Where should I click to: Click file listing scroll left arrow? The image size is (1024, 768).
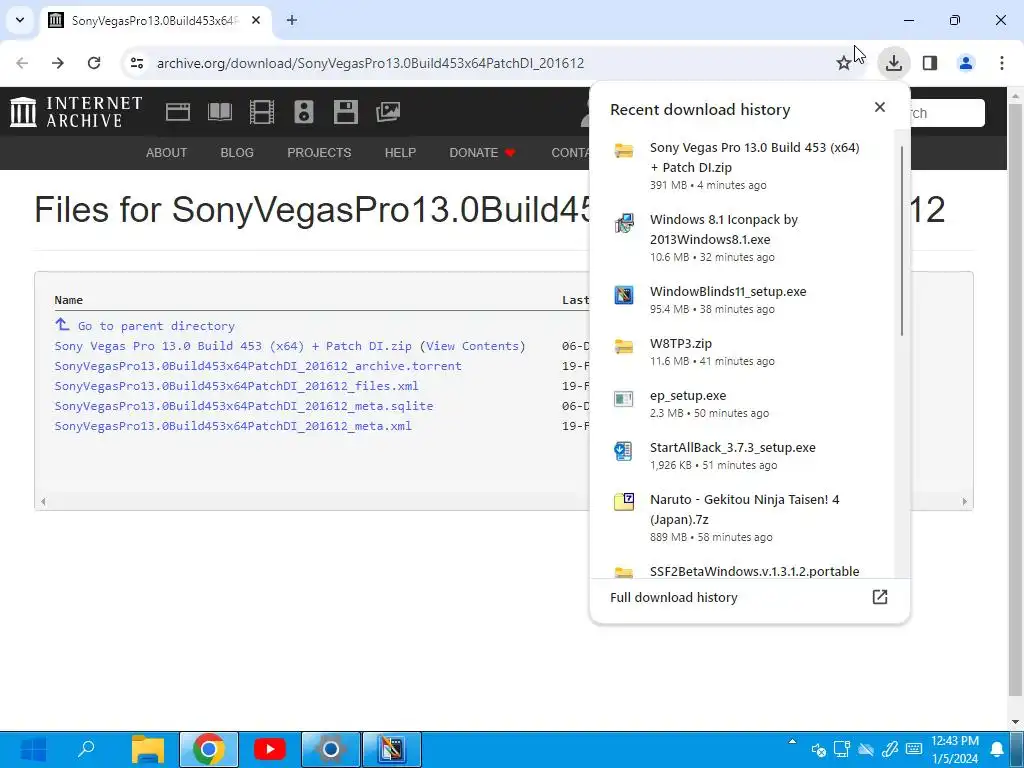[x=43, y=502]
